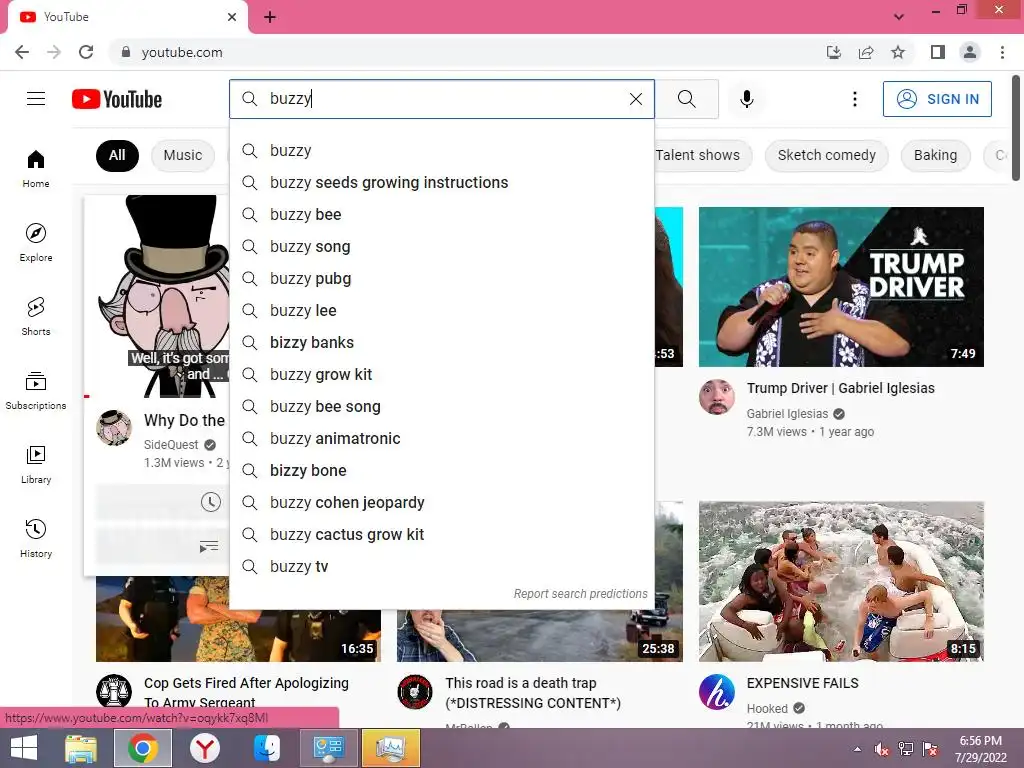
Task: Click inside the search field containing buzzy
Action: click(x=441, y=99)
